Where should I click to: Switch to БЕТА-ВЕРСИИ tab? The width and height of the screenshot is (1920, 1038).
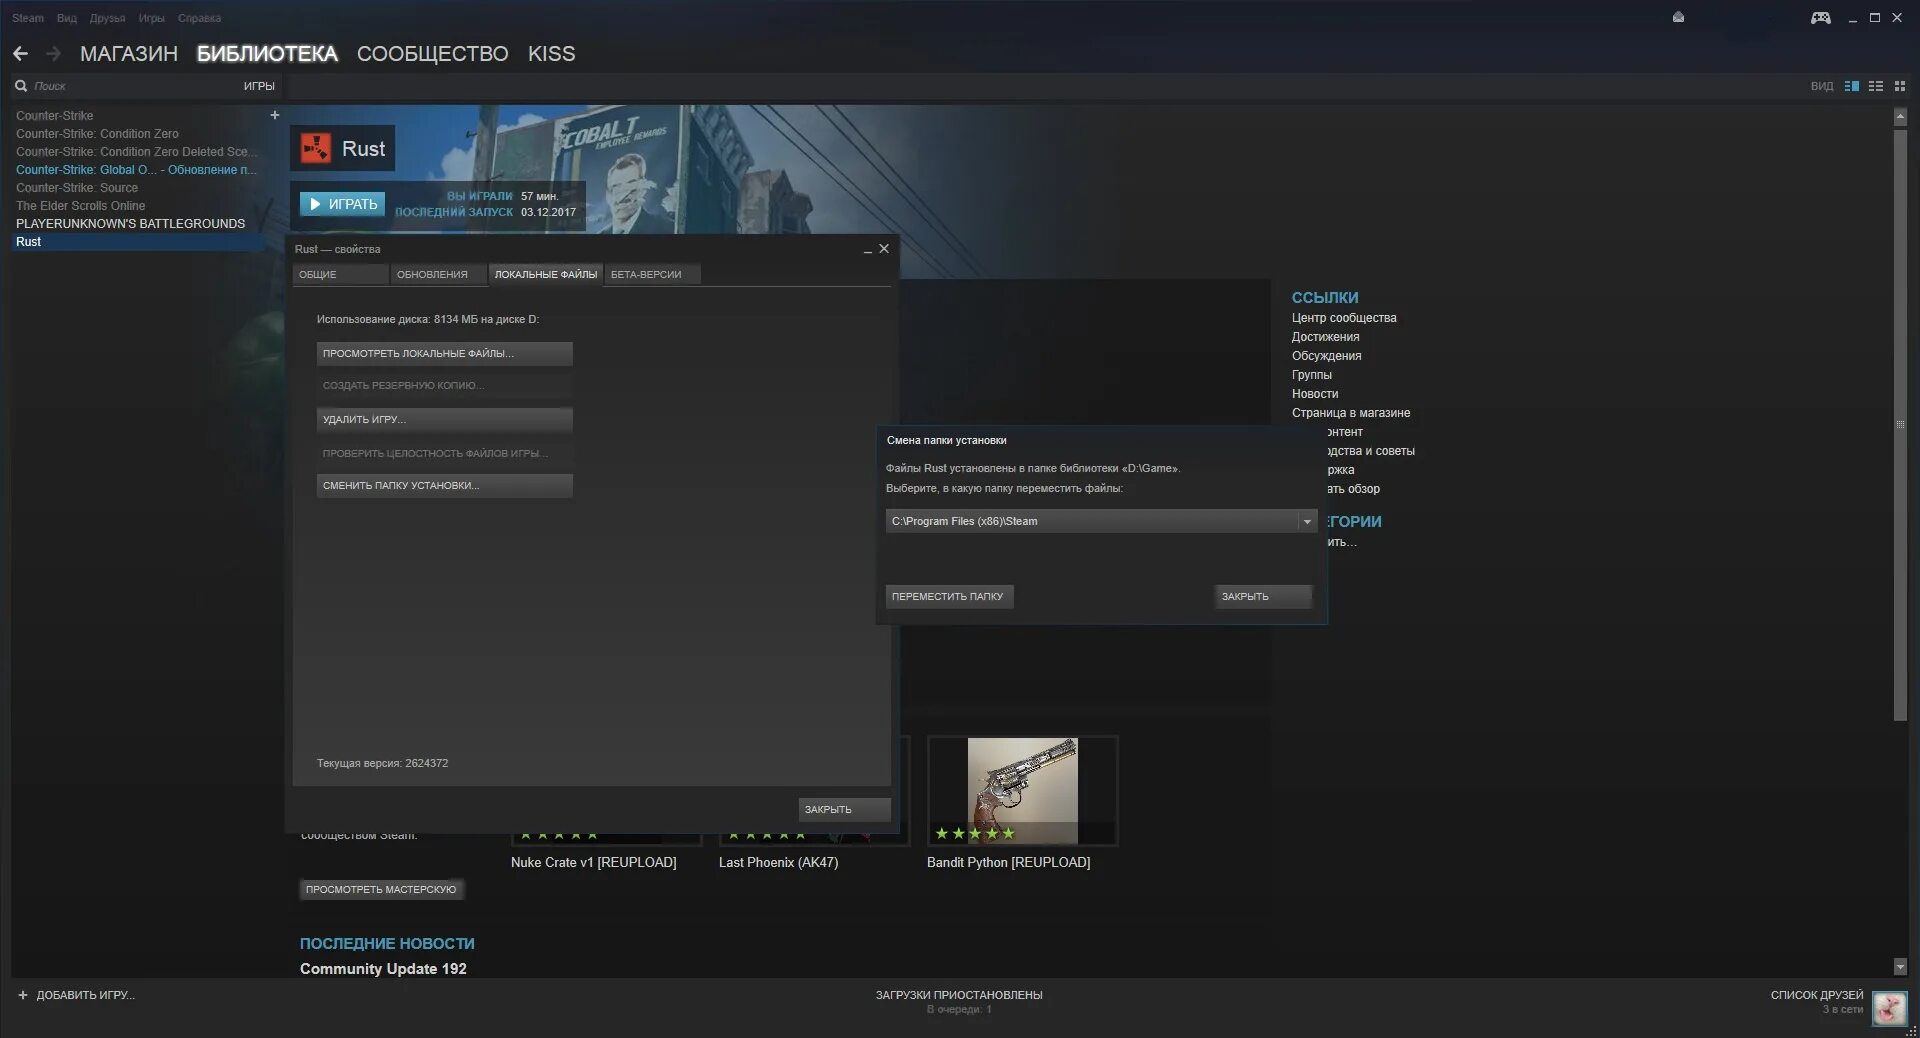point(652,274)
